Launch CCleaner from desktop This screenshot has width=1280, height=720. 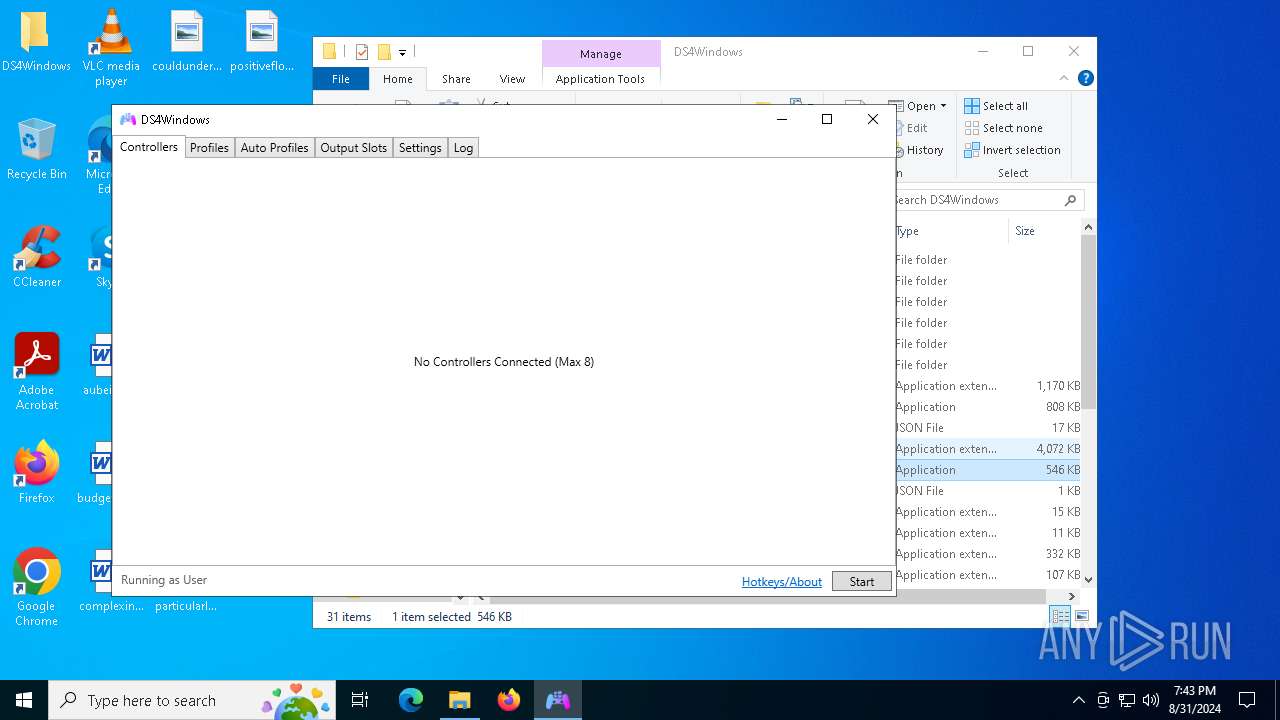point(37,256)
